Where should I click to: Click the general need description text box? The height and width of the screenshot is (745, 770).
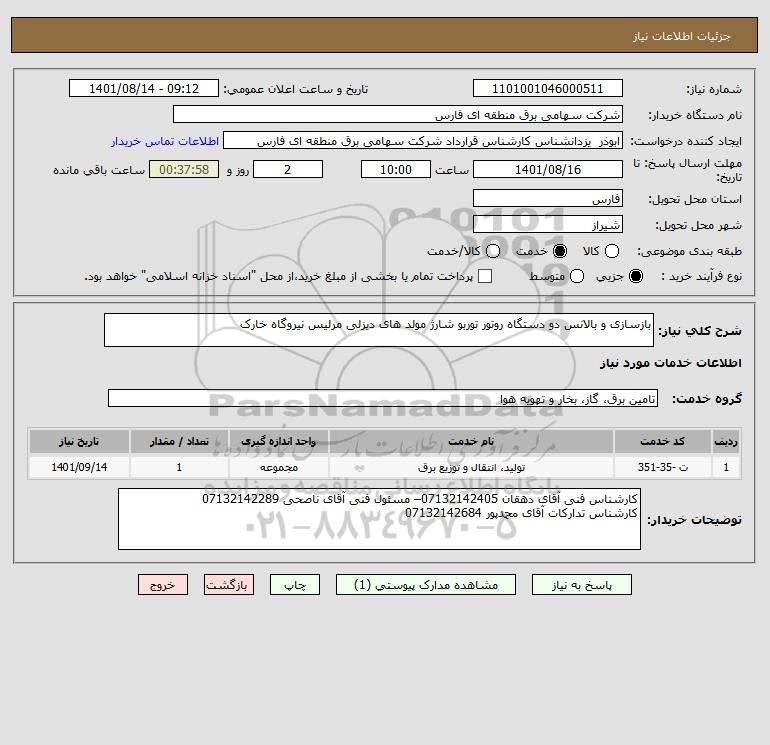point(379,330)
